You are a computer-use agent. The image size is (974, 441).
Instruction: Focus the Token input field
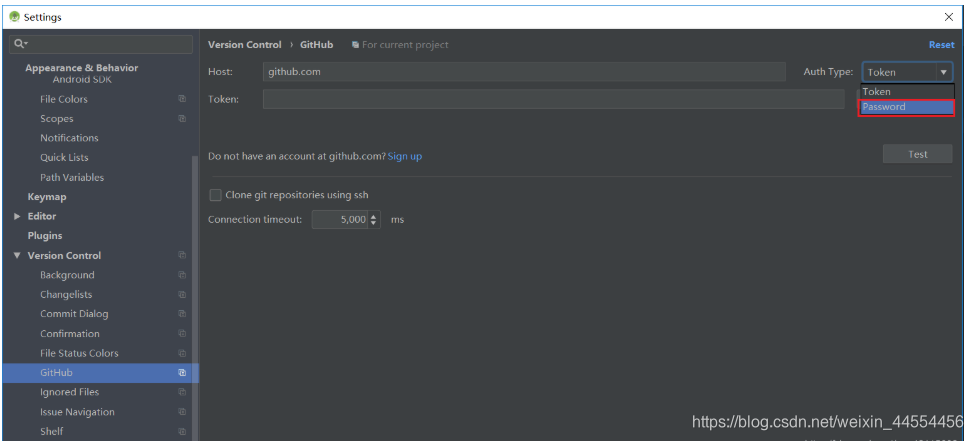coord(553,99)
